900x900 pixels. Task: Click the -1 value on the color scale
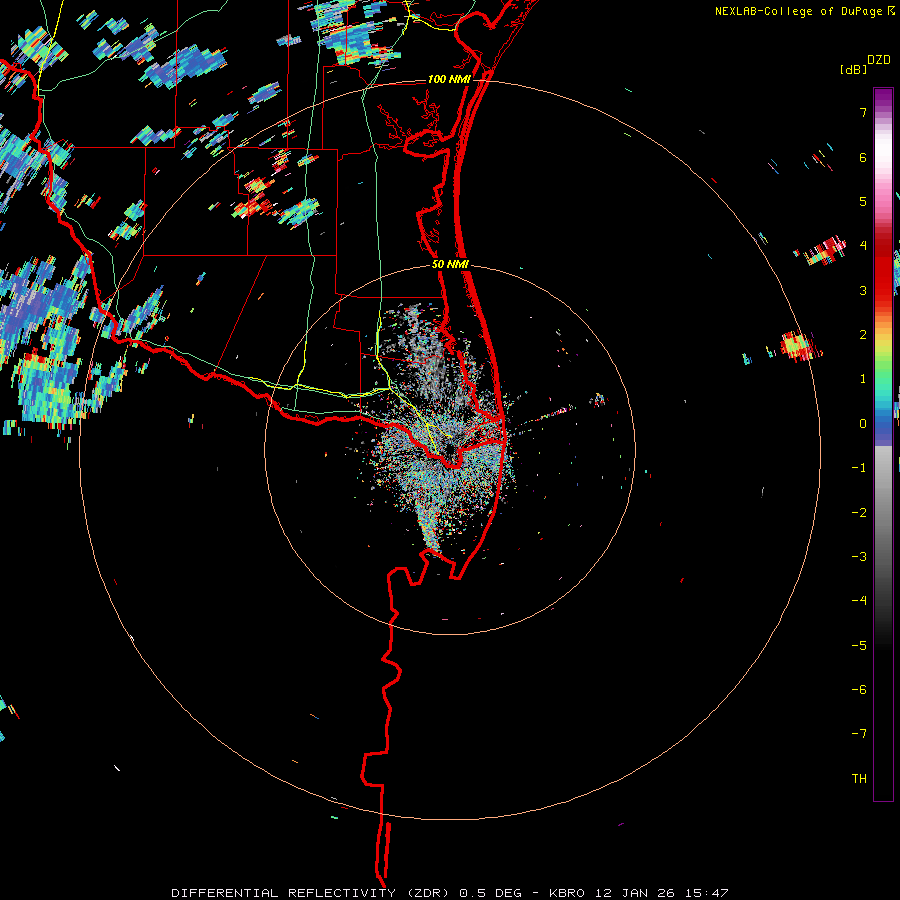859,468
